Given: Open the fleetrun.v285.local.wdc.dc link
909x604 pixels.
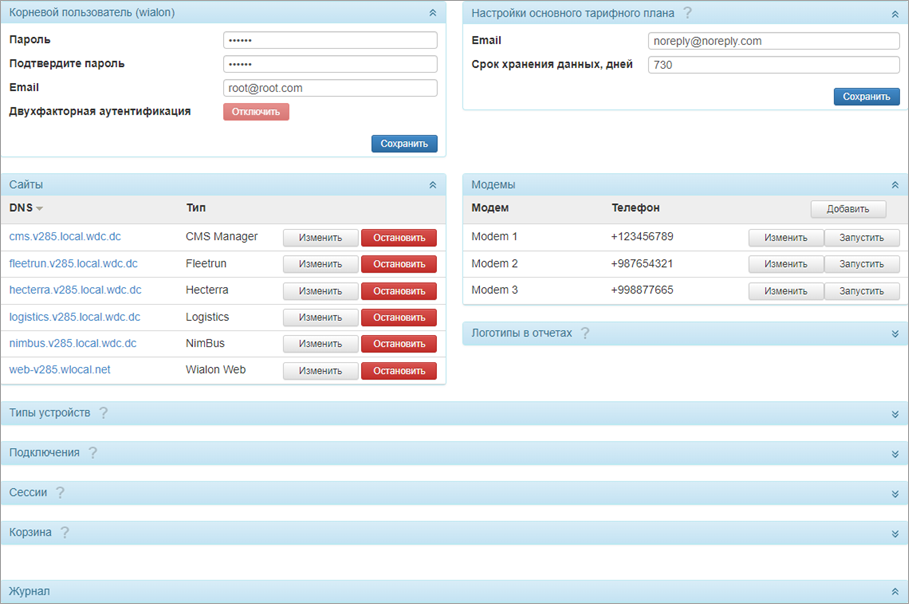Looking at the screenshot, I should pyautogui.click(x=73, y=263).
